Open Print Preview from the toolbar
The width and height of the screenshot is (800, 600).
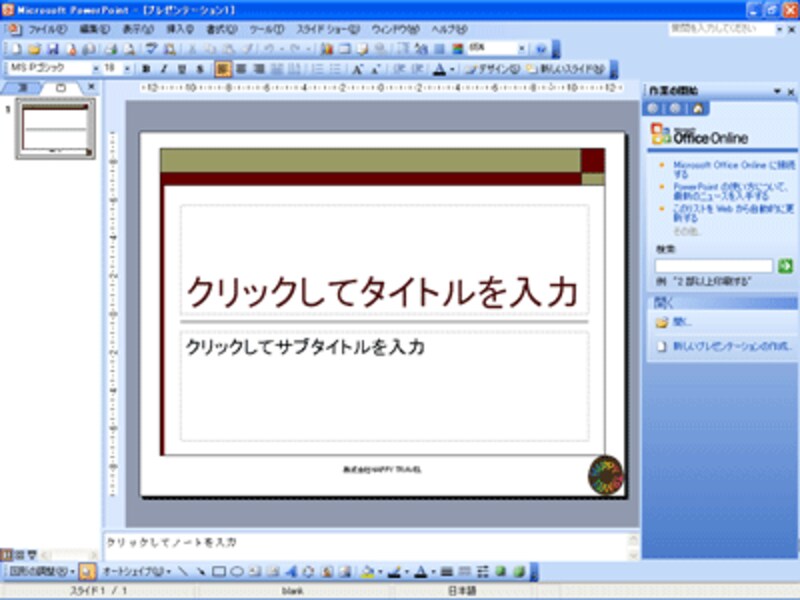(x=129, y=49)
